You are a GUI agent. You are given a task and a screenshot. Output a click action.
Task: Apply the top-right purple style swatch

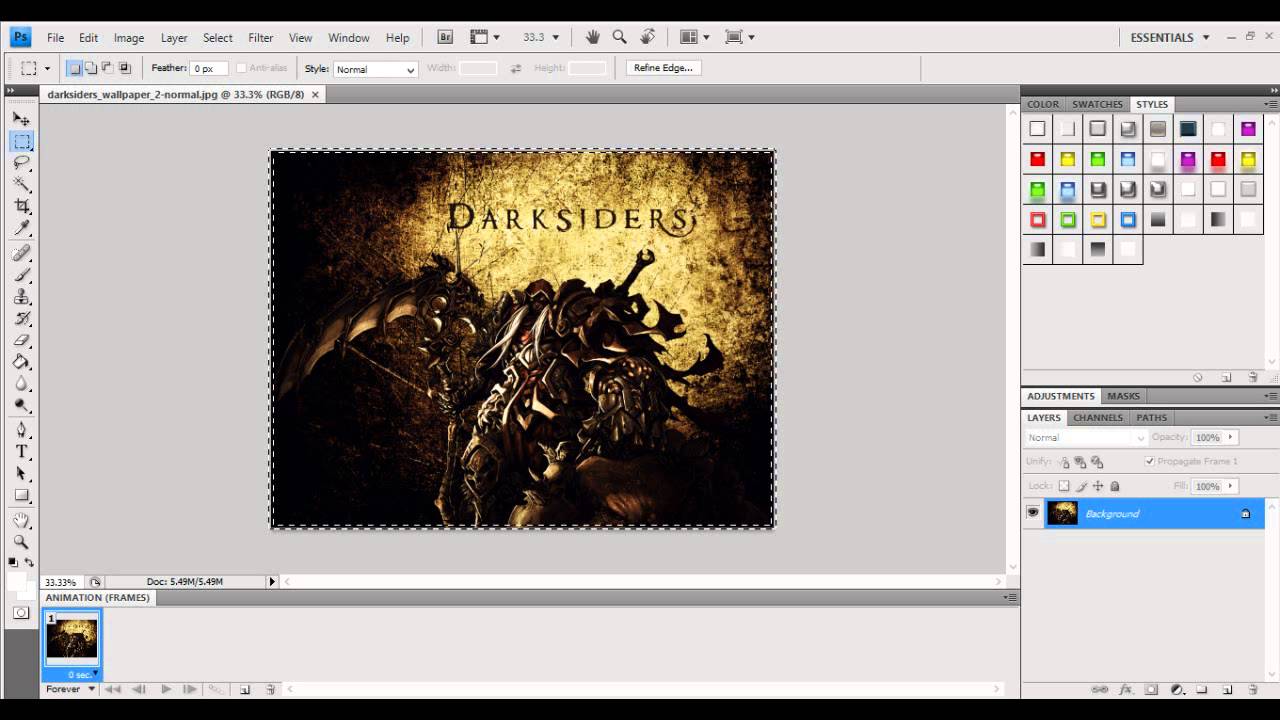[1248, 129]
